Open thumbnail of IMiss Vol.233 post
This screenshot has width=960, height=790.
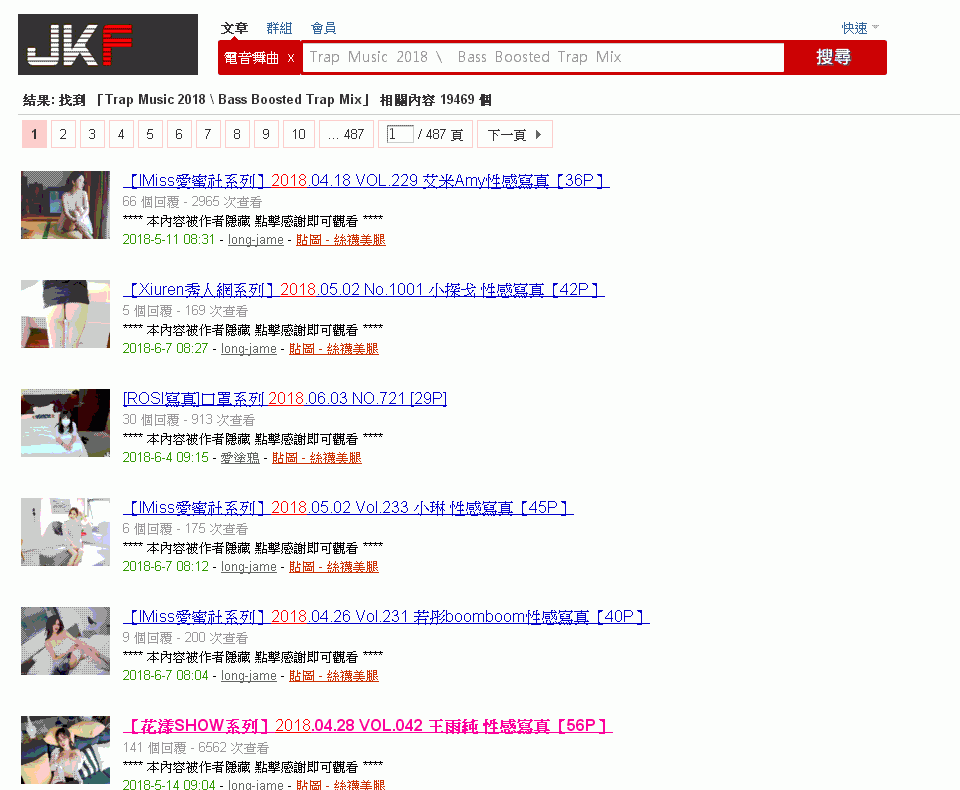click(x=66, y=532)
